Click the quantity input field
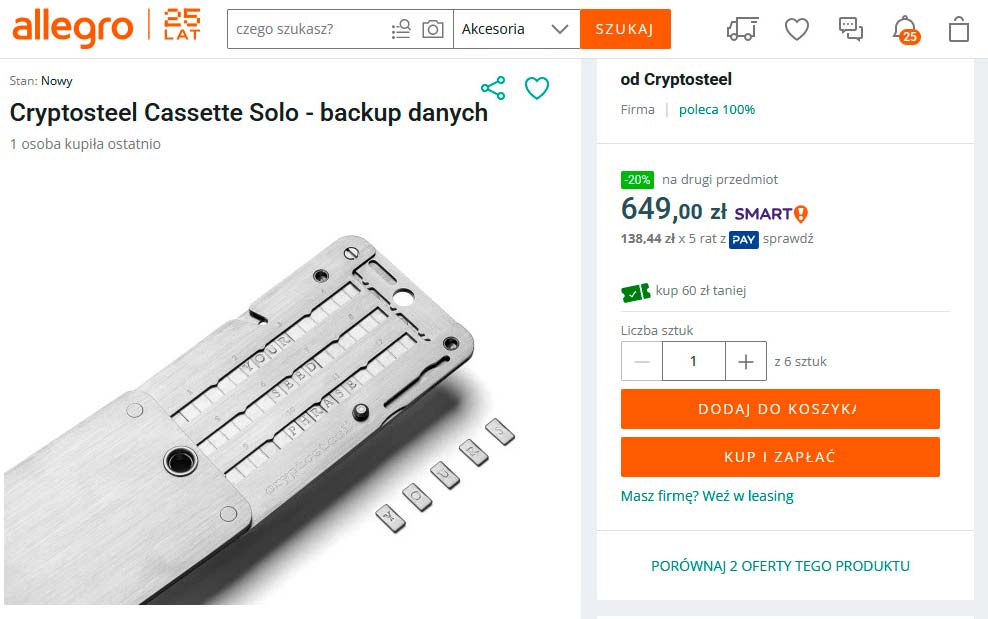 tap(694, 361)
